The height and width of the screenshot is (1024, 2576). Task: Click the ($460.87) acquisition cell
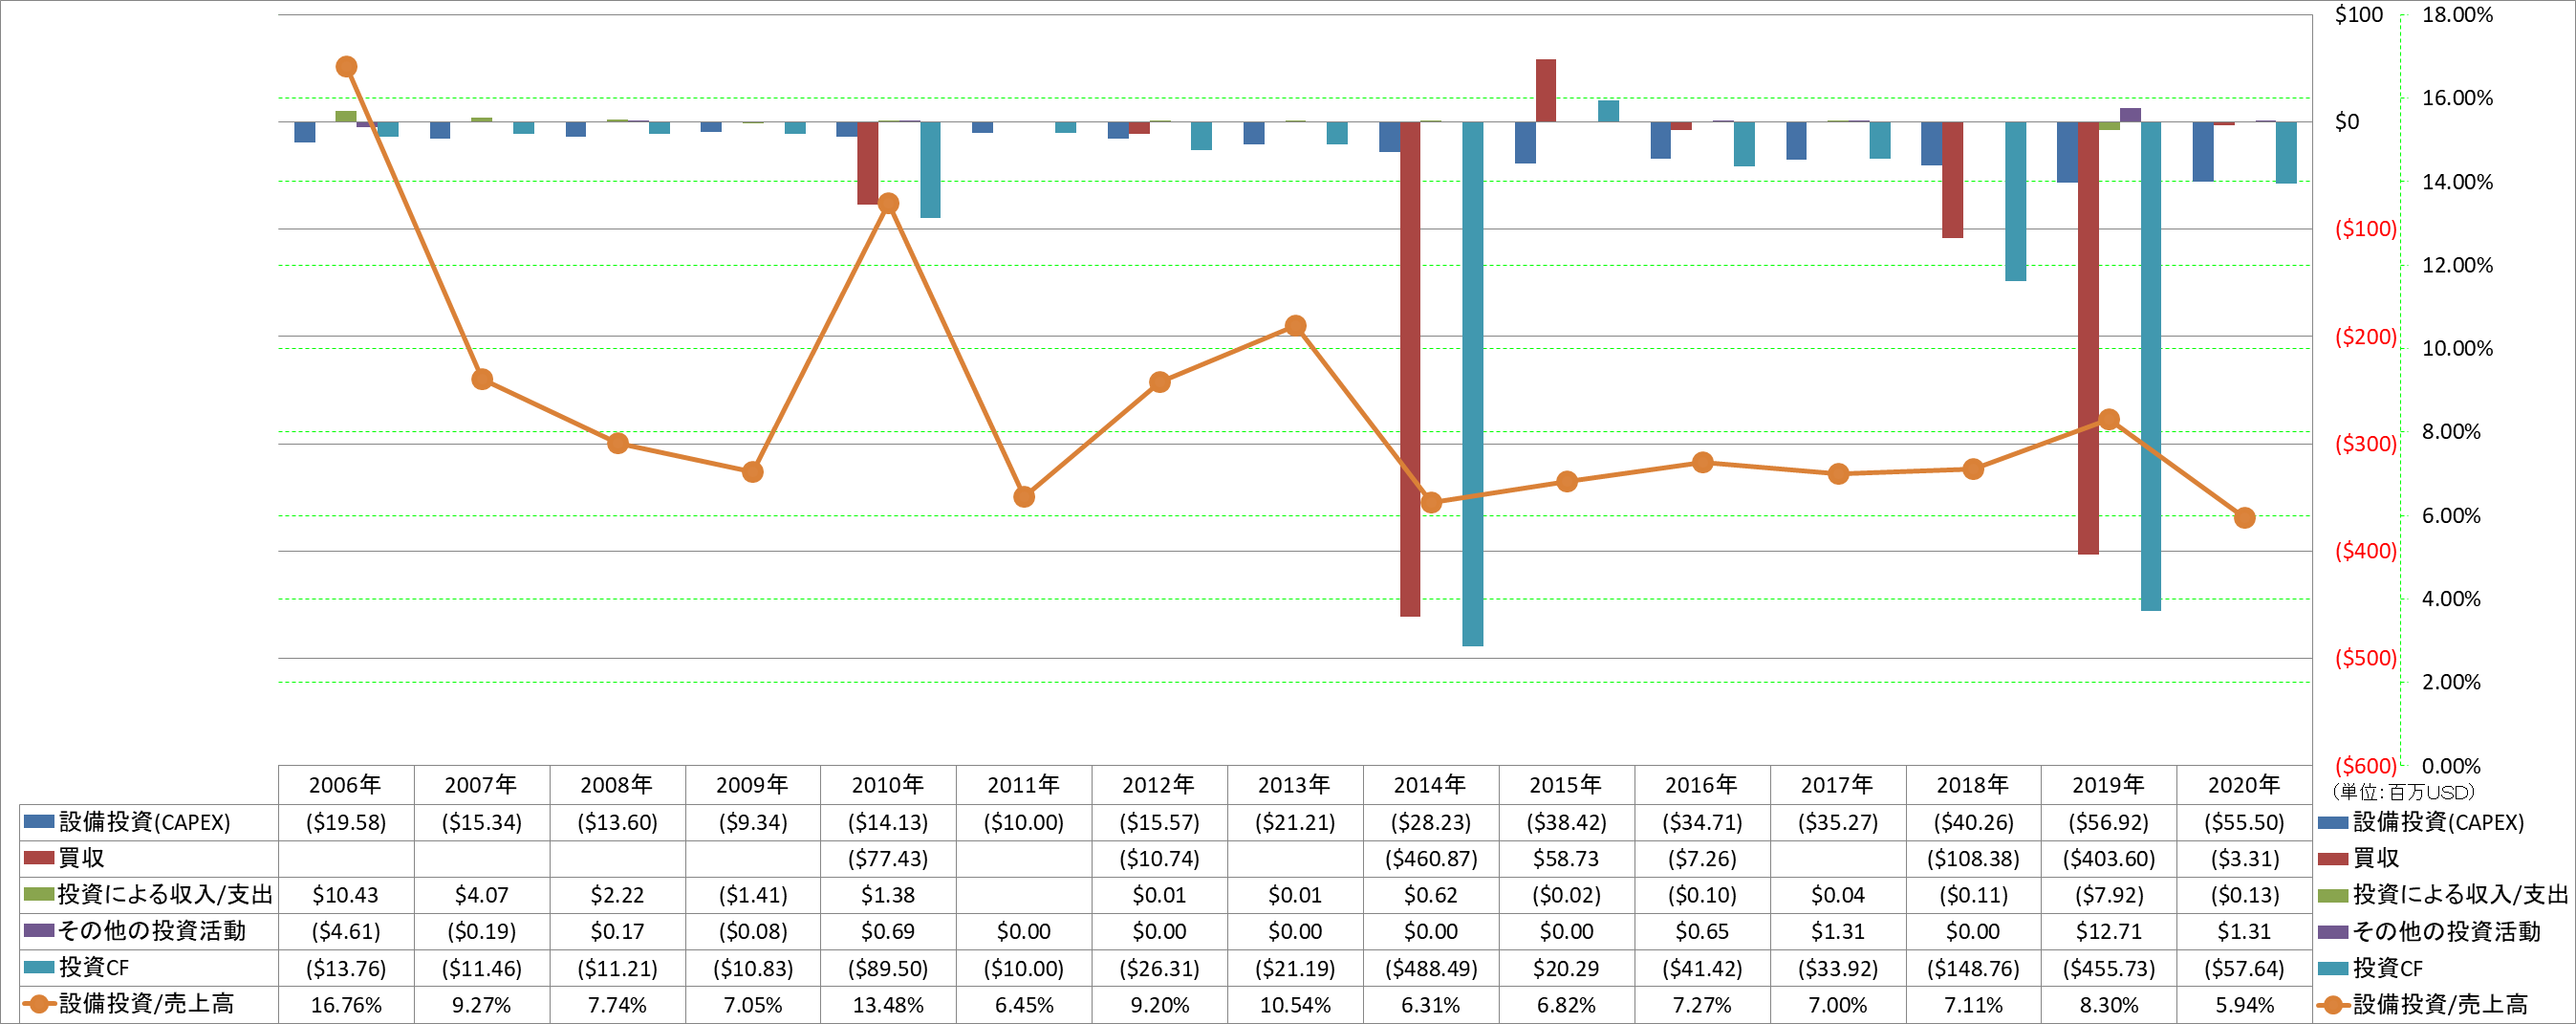coord(1430,859)
